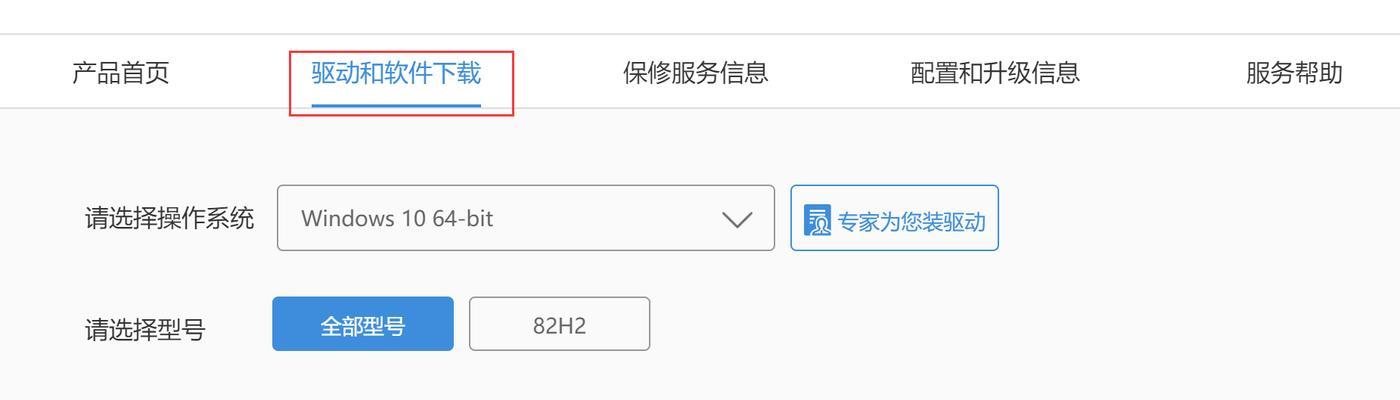Click the down chevron in the OS selector

737,219
